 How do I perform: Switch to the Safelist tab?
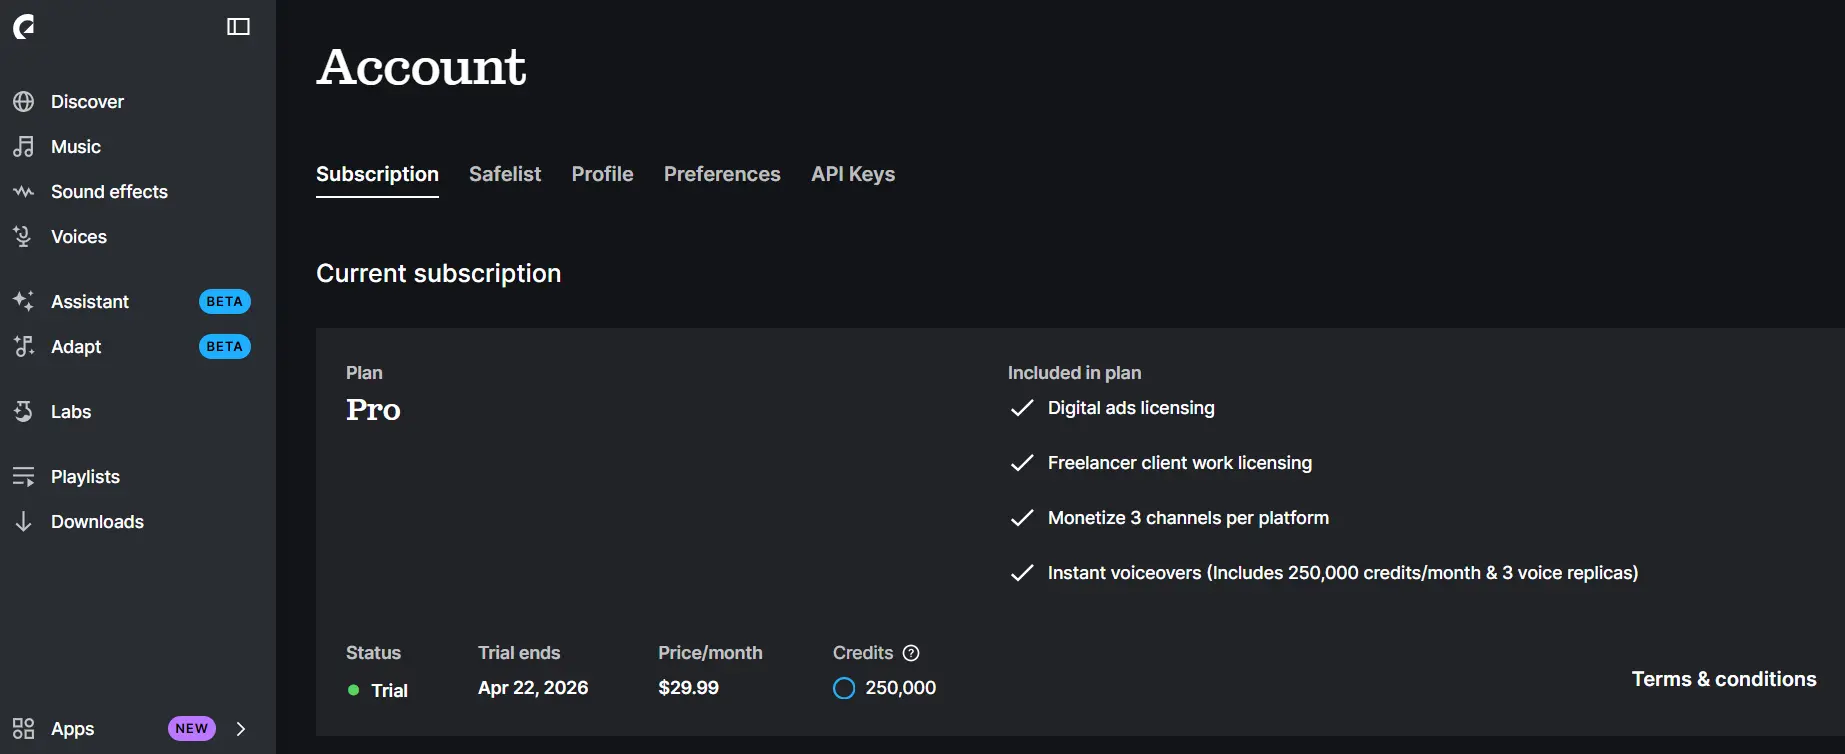click(x=505, y=174)
